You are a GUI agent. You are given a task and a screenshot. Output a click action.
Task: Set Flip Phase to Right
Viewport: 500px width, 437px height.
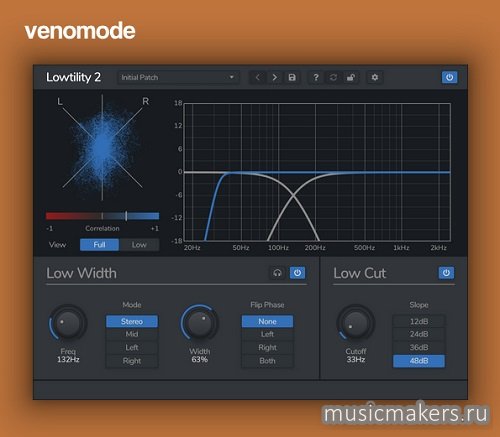pos(267,348)
